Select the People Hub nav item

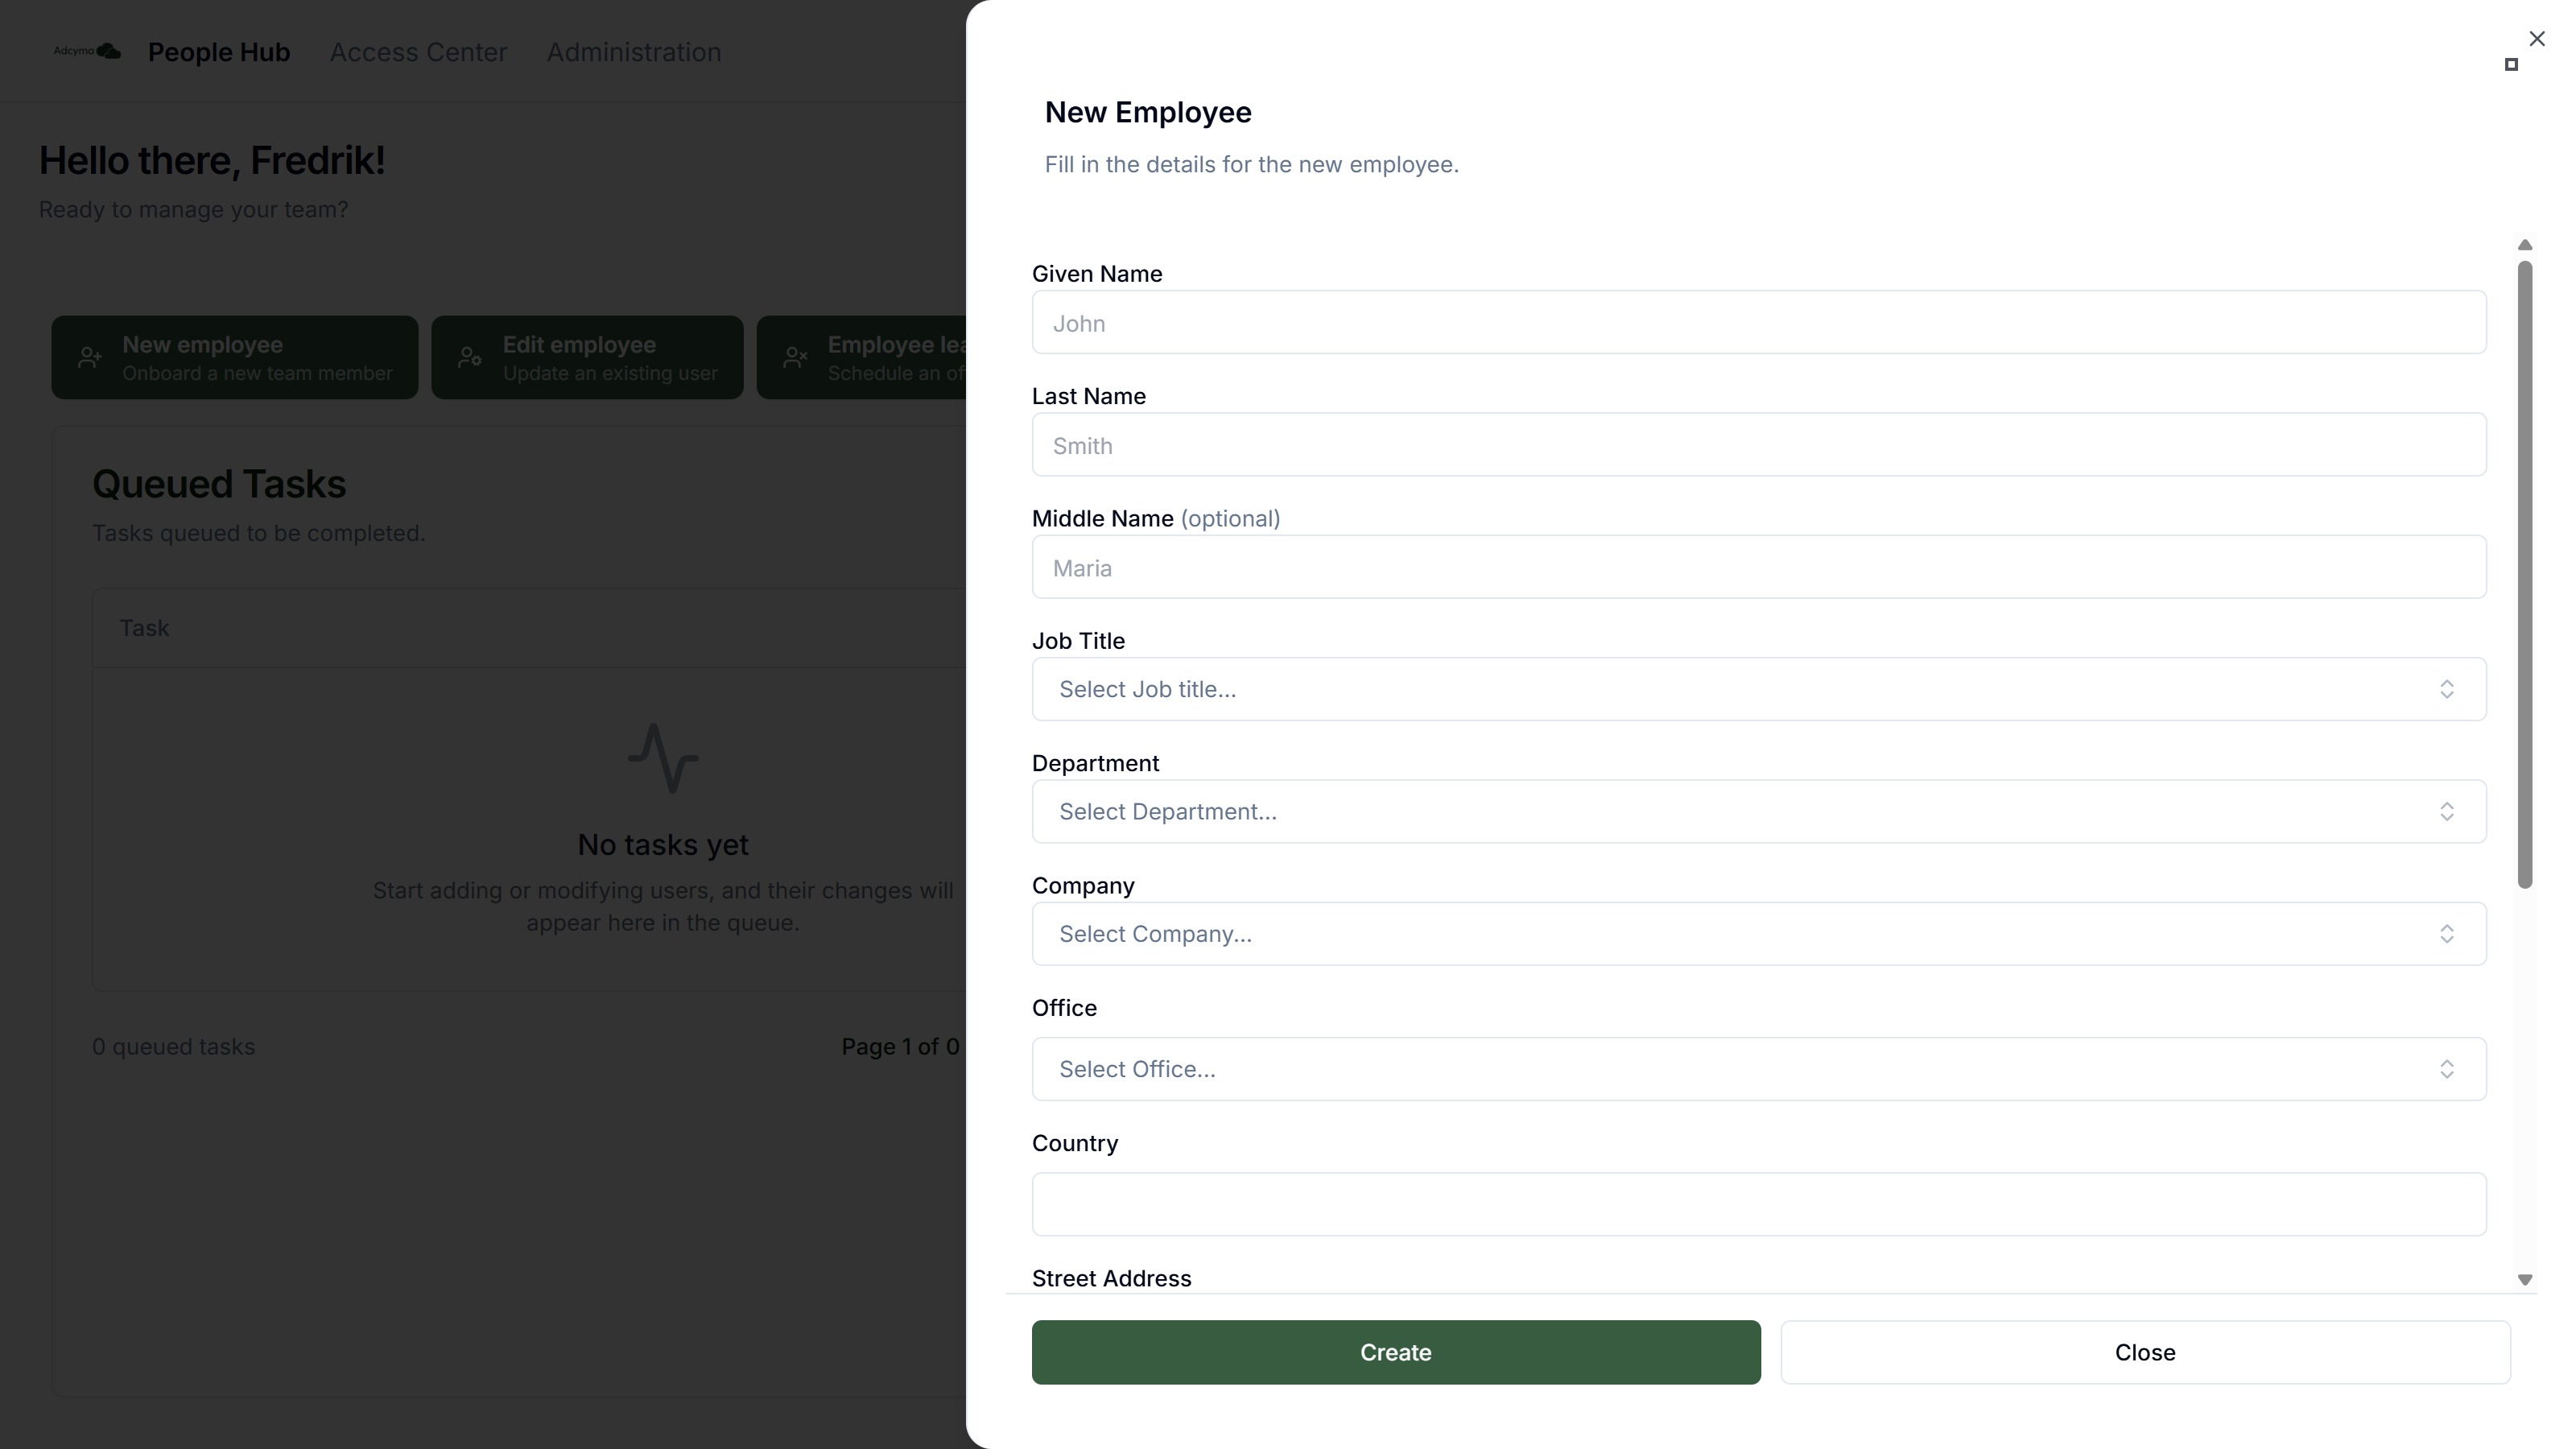click(x=219, y=52)
